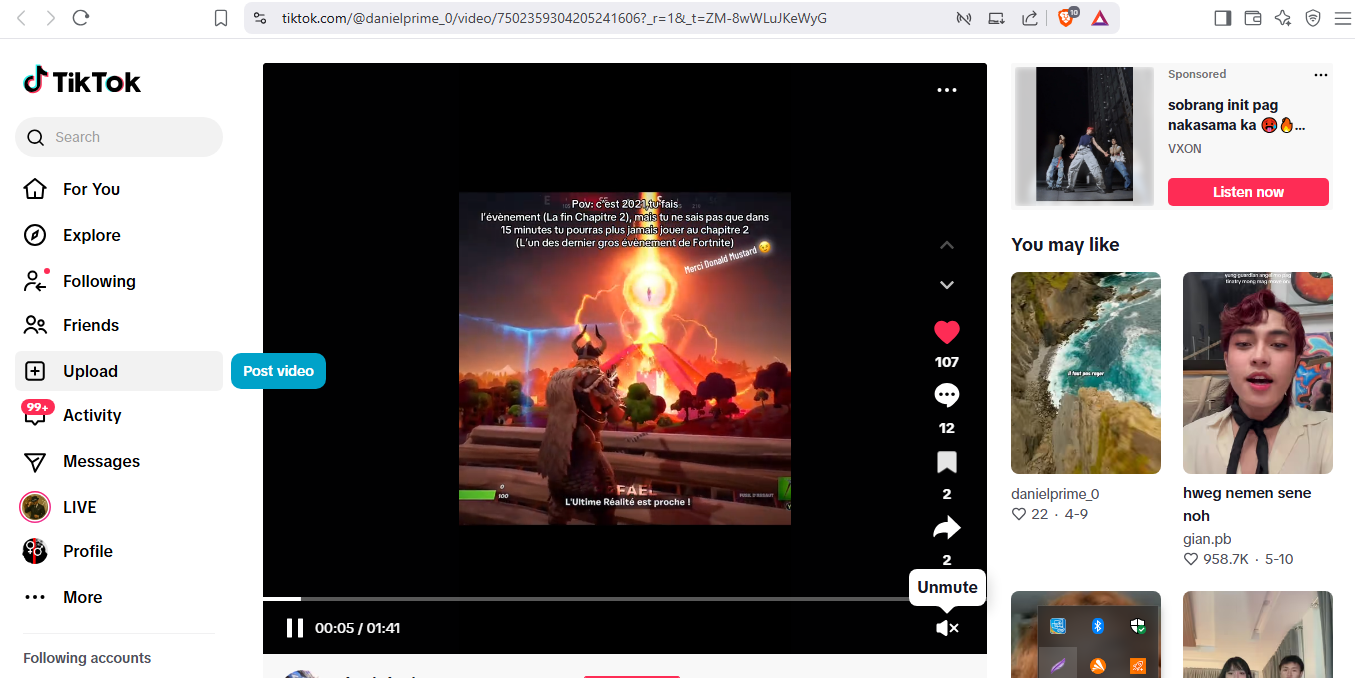Open the Brave Wallet icon
The height and width of the screenshot is (678, 1355).
coord(1253,18)
